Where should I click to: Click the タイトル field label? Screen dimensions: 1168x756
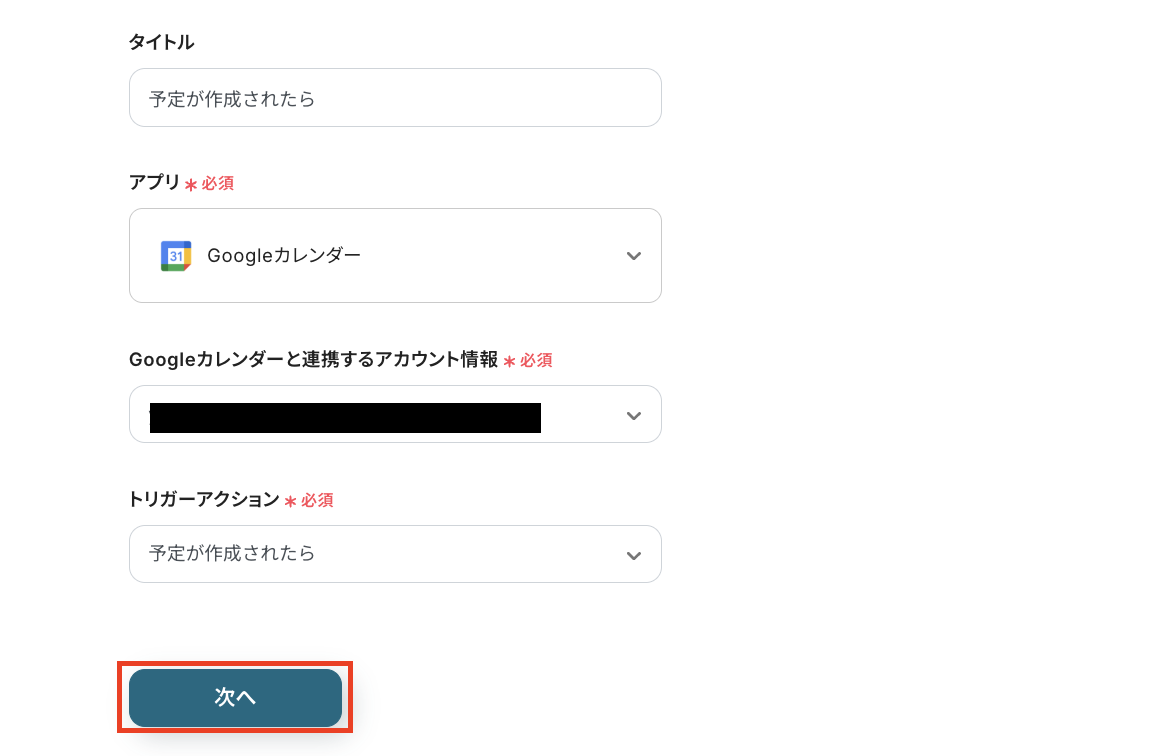pos(161,42)
